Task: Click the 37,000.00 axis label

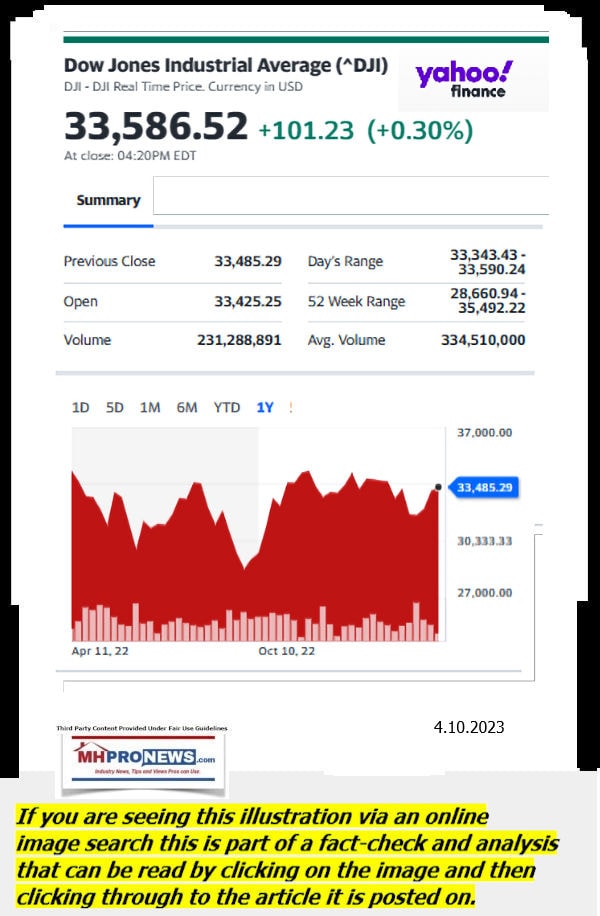Action: tap(484, 432)
